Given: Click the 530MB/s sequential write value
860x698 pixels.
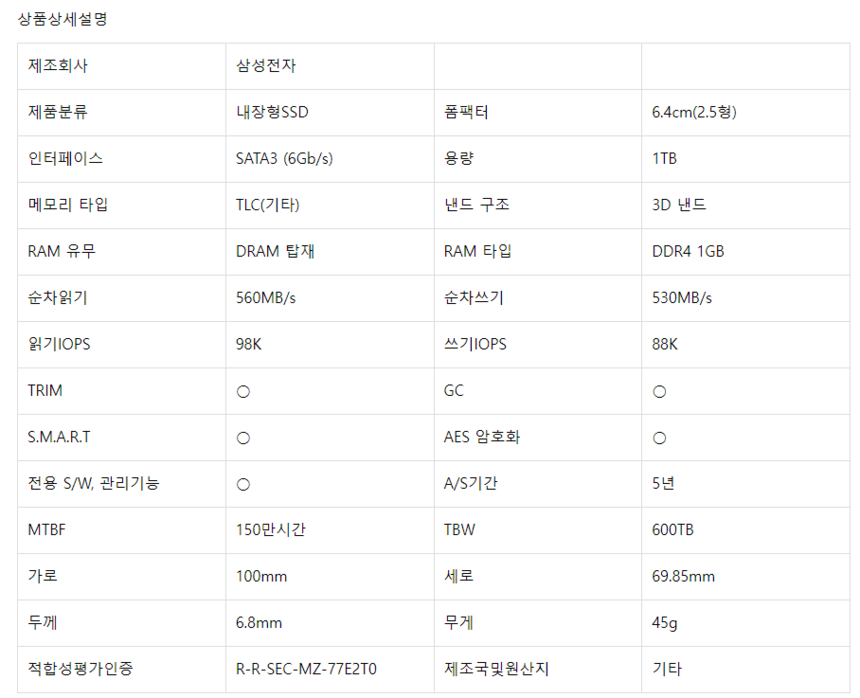Looking at the screenshot, I should [682, 298].
